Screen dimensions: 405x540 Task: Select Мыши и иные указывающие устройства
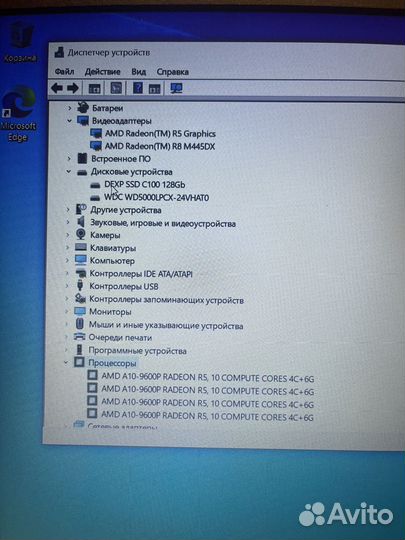[x=166, y=325]
